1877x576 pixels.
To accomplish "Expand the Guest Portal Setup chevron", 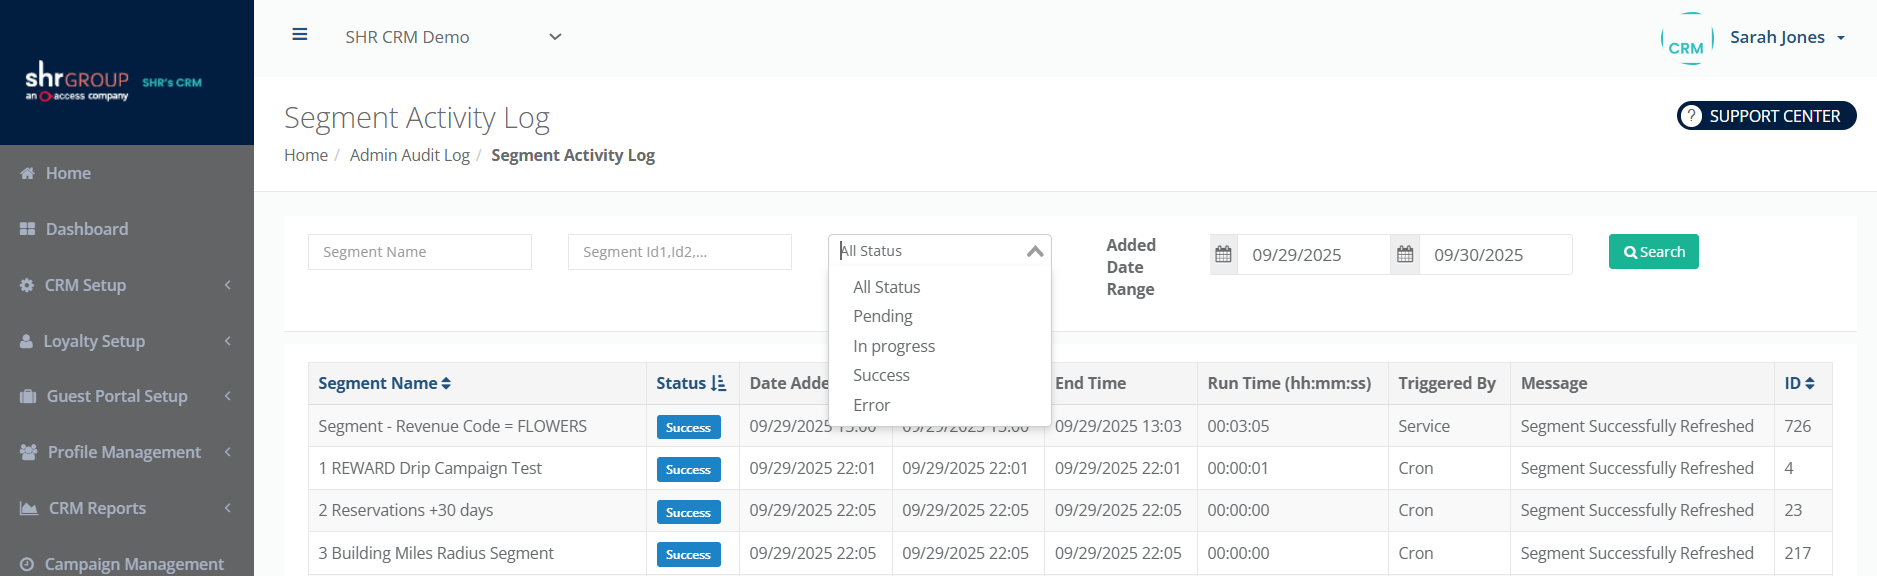I will coord(228,396).
